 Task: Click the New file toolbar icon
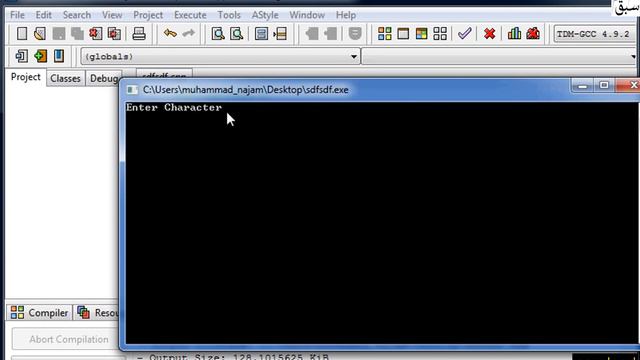[x=22, y=33]
